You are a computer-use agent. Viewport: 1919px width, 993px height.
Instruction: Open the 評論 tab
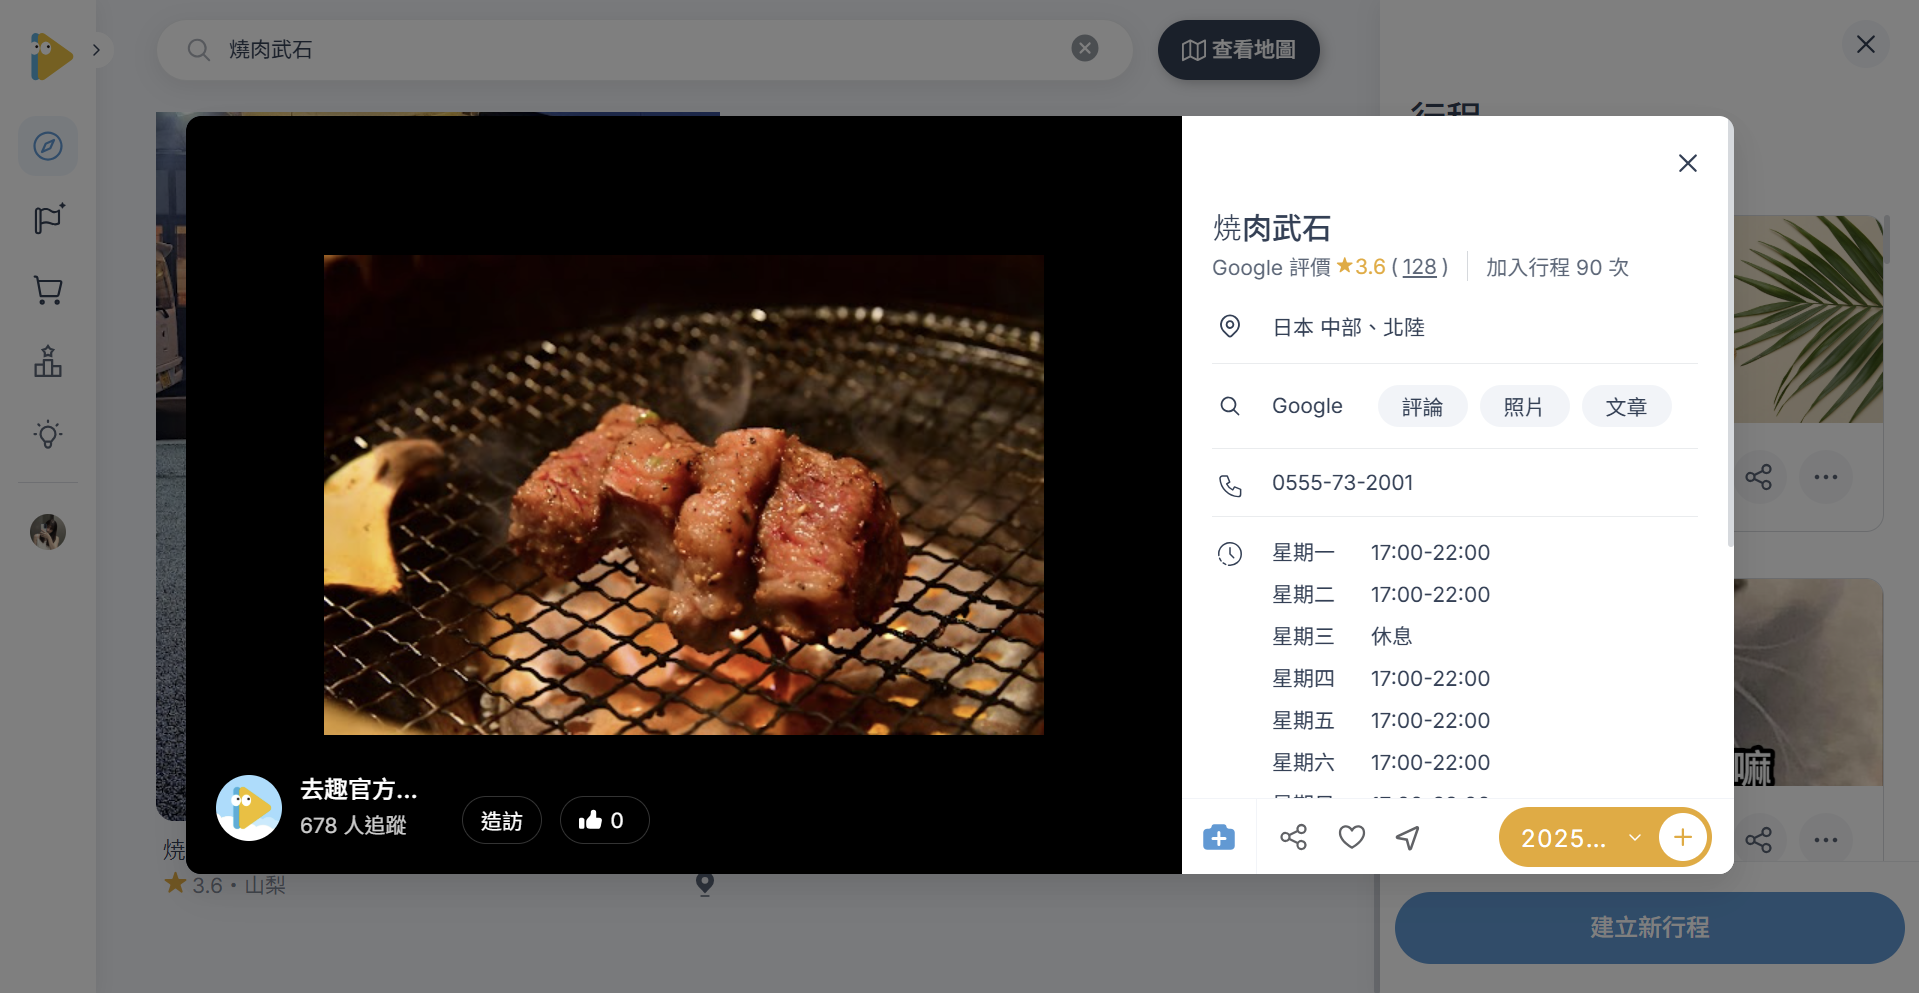pyautogui.click(x=1422, y=406)
